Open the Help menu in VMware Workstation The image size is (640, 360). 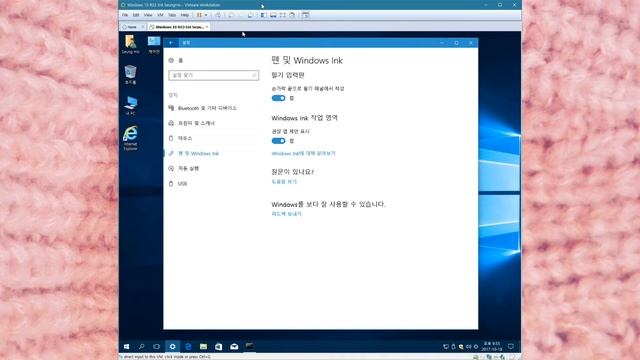pos(184,15)
